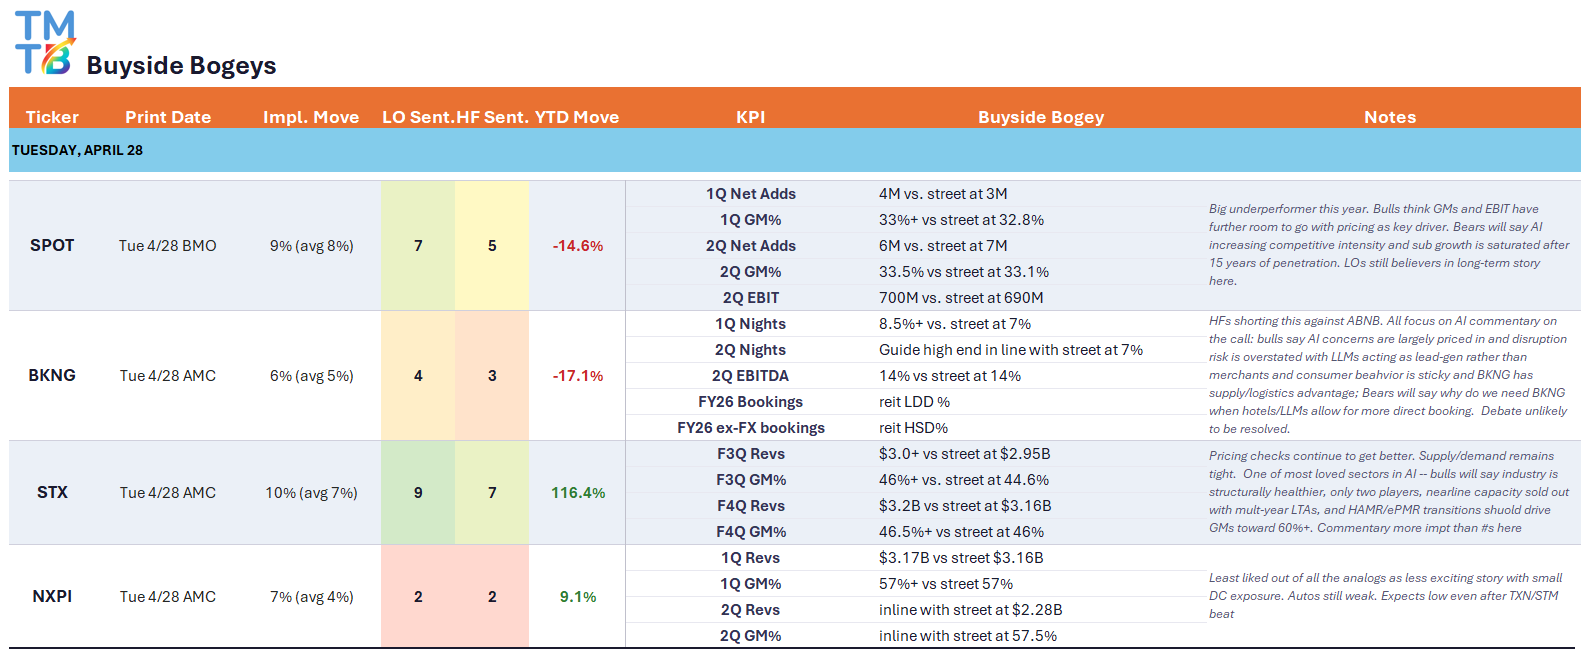Click bogey $3.17B vs street $3.16B
This screenshot has width=1581, height=654.
click(x=961, y=557)
